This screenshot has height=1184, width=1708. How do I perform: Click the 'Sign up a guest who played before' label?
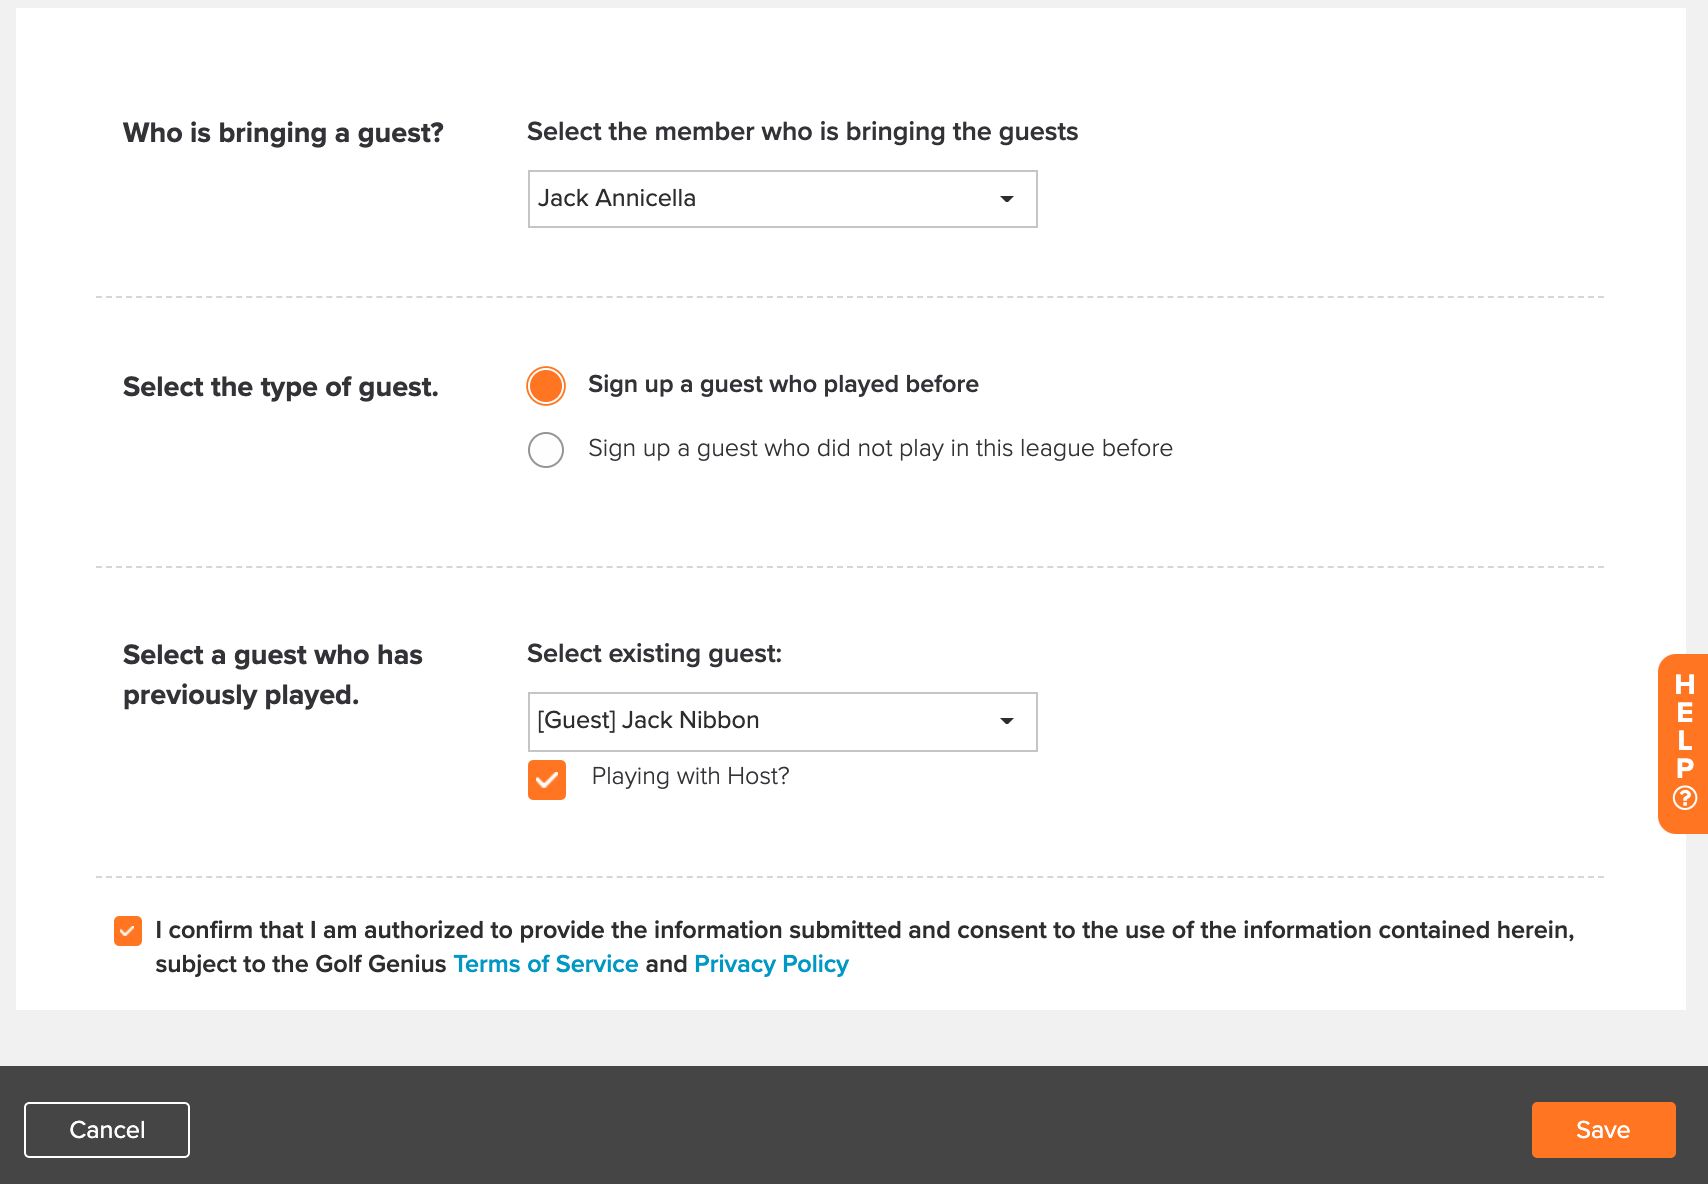click(x=783, y=385)
